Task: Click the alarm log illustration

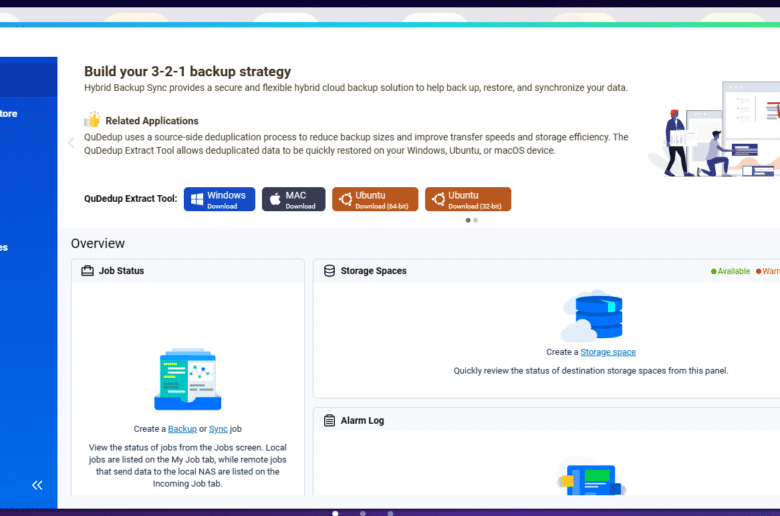Action: pyautogui.click(x=591, y=477)
